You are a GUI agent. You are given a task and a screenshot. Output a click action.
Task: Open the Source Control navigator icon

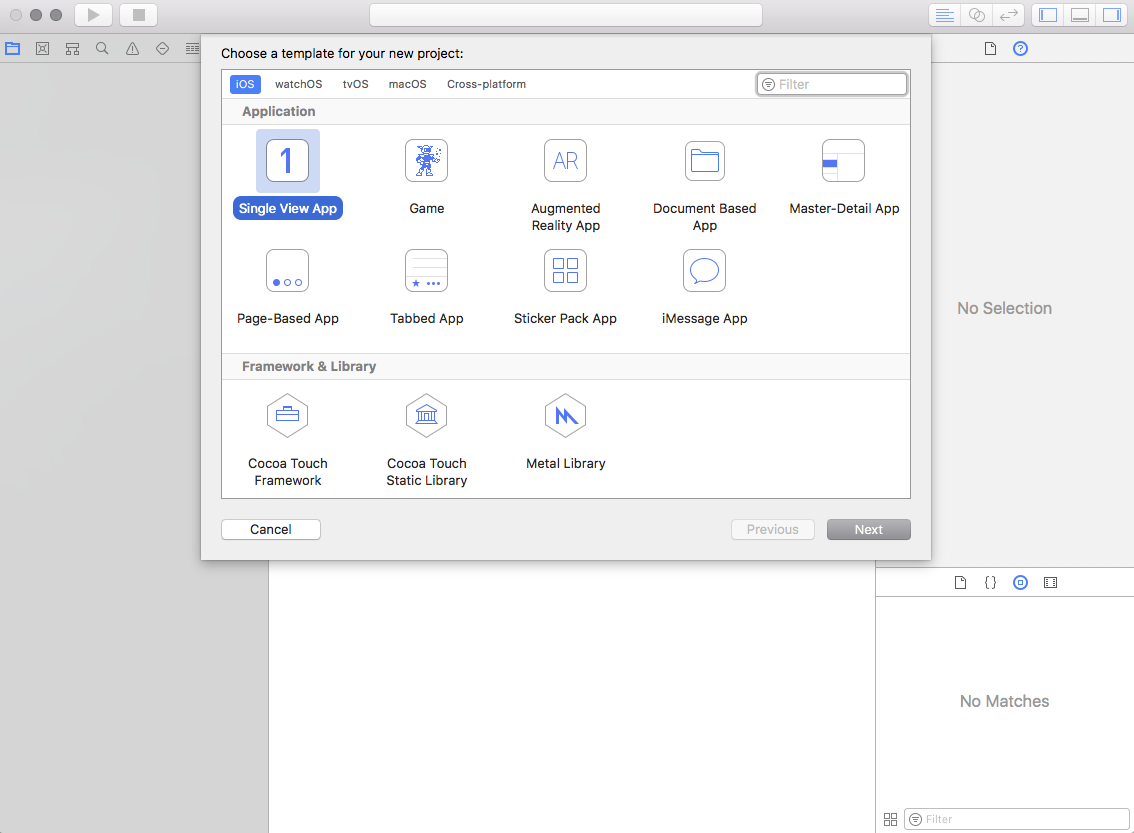click(x=43, y=48)
